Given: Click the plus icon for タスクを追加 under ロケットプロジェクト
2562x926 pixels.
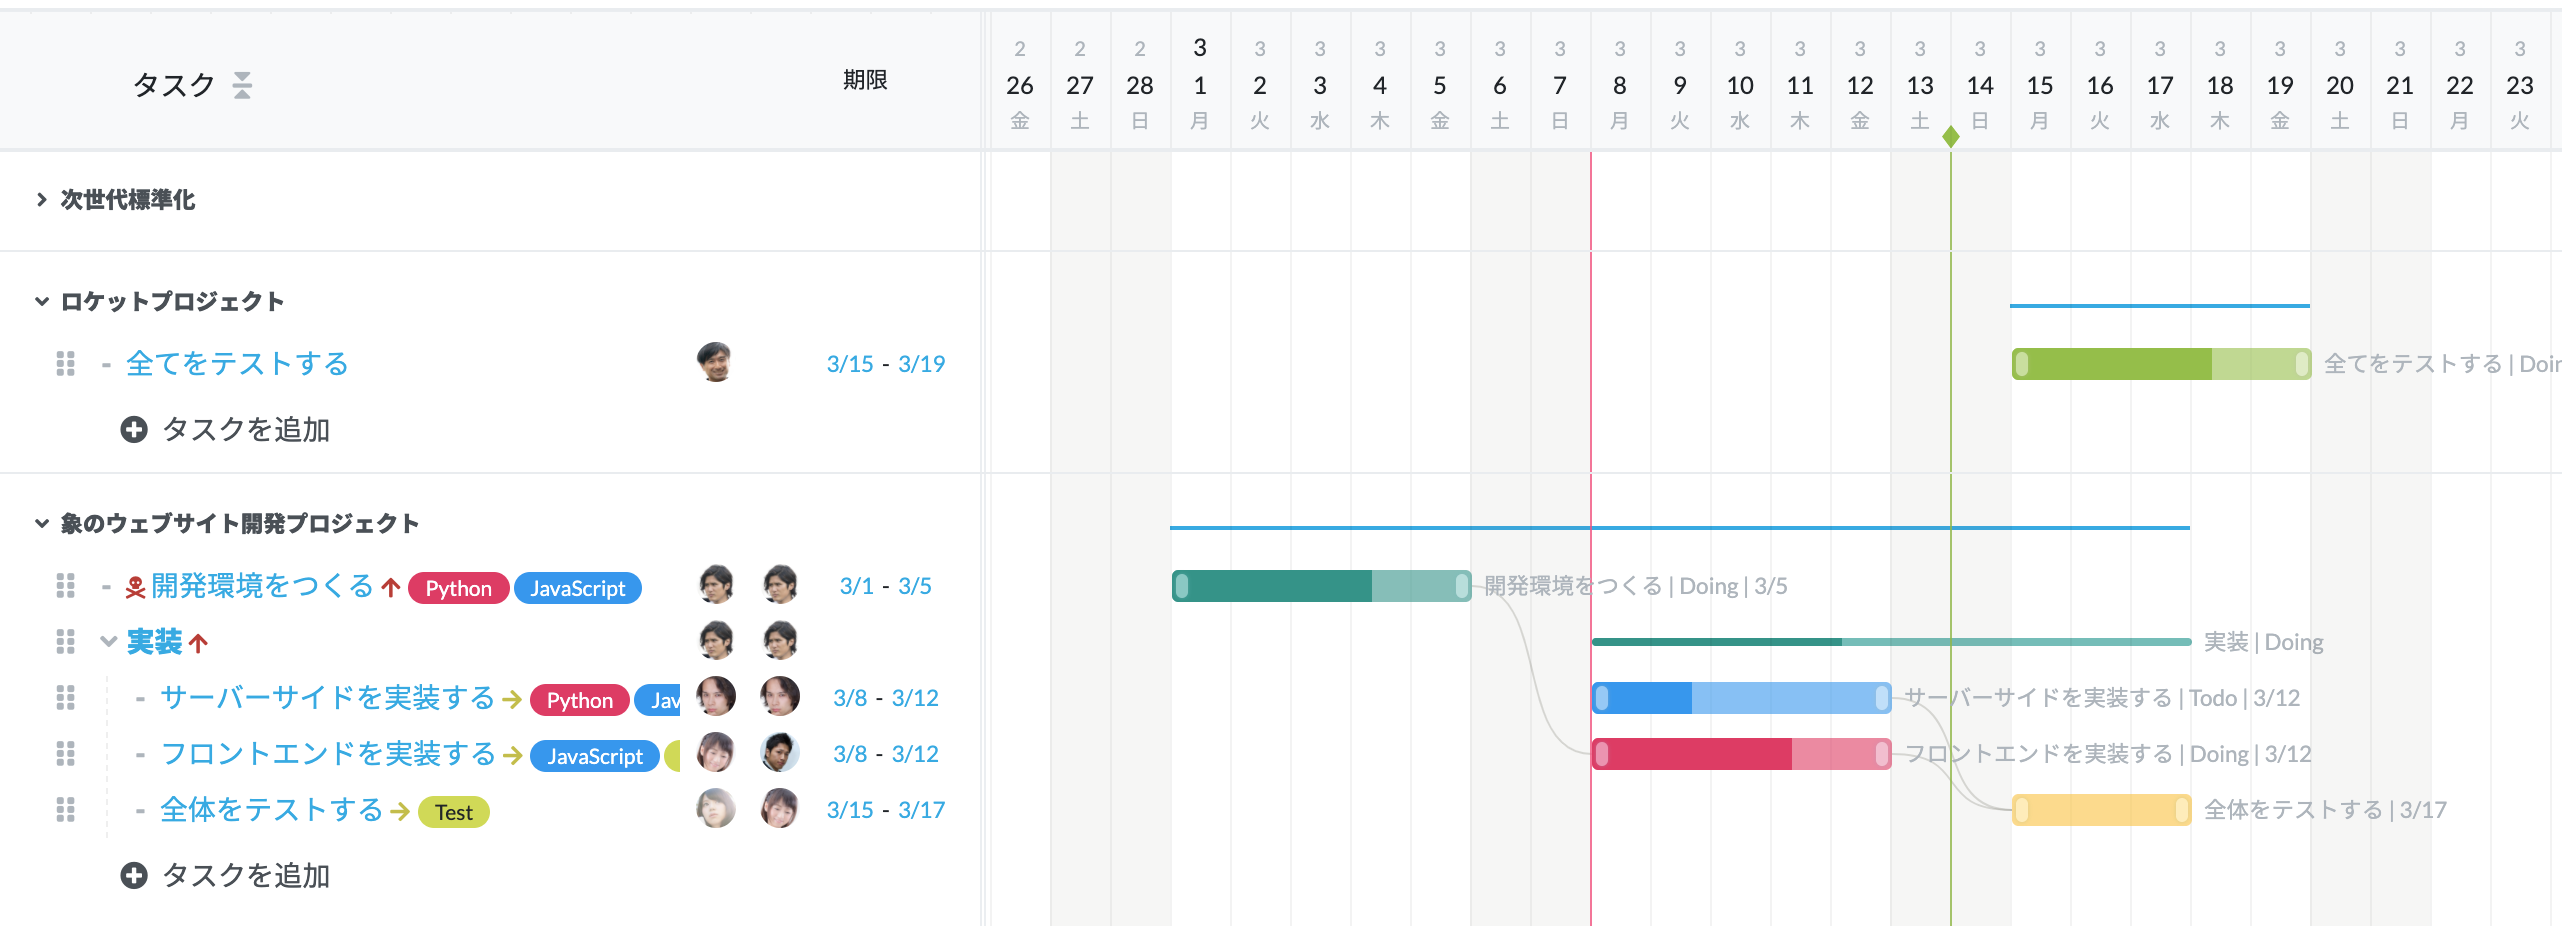Looking at the screenshot, I should 134,430.
